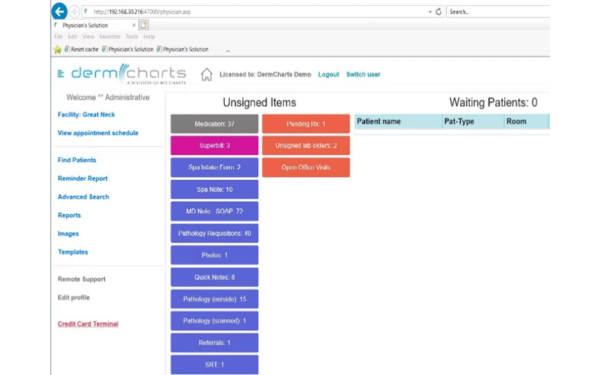The image size is (600, 375).
Task: Open the File menu
Action: click(58, 37)
